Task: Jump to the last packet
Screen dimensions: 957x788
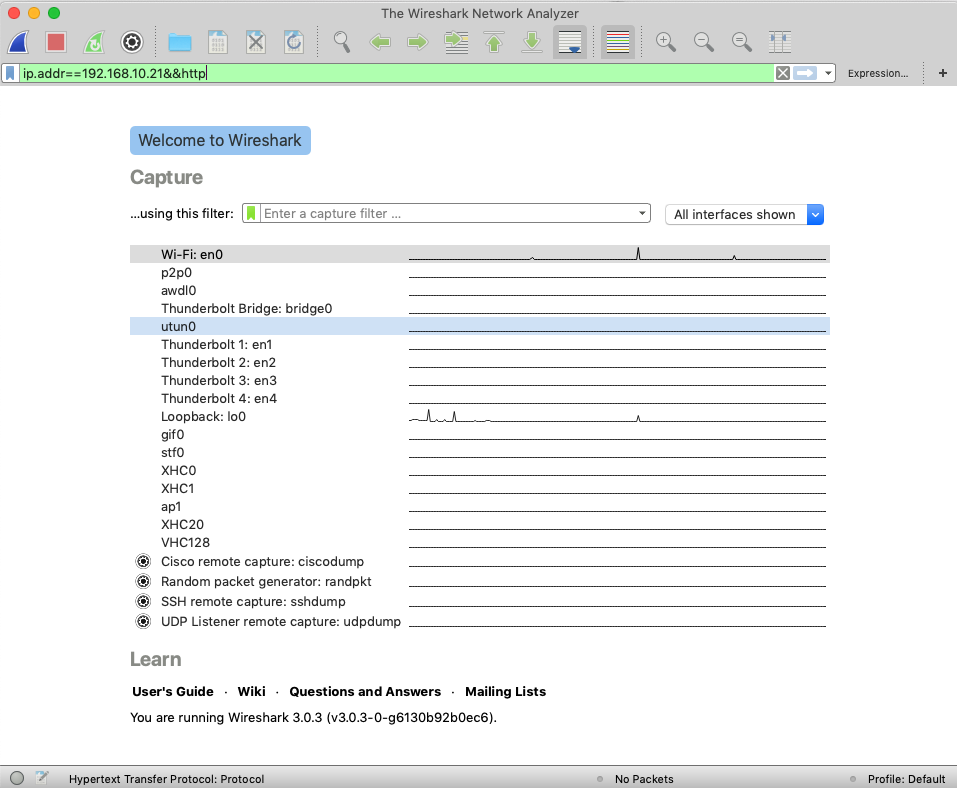Action: click(532, 42)
